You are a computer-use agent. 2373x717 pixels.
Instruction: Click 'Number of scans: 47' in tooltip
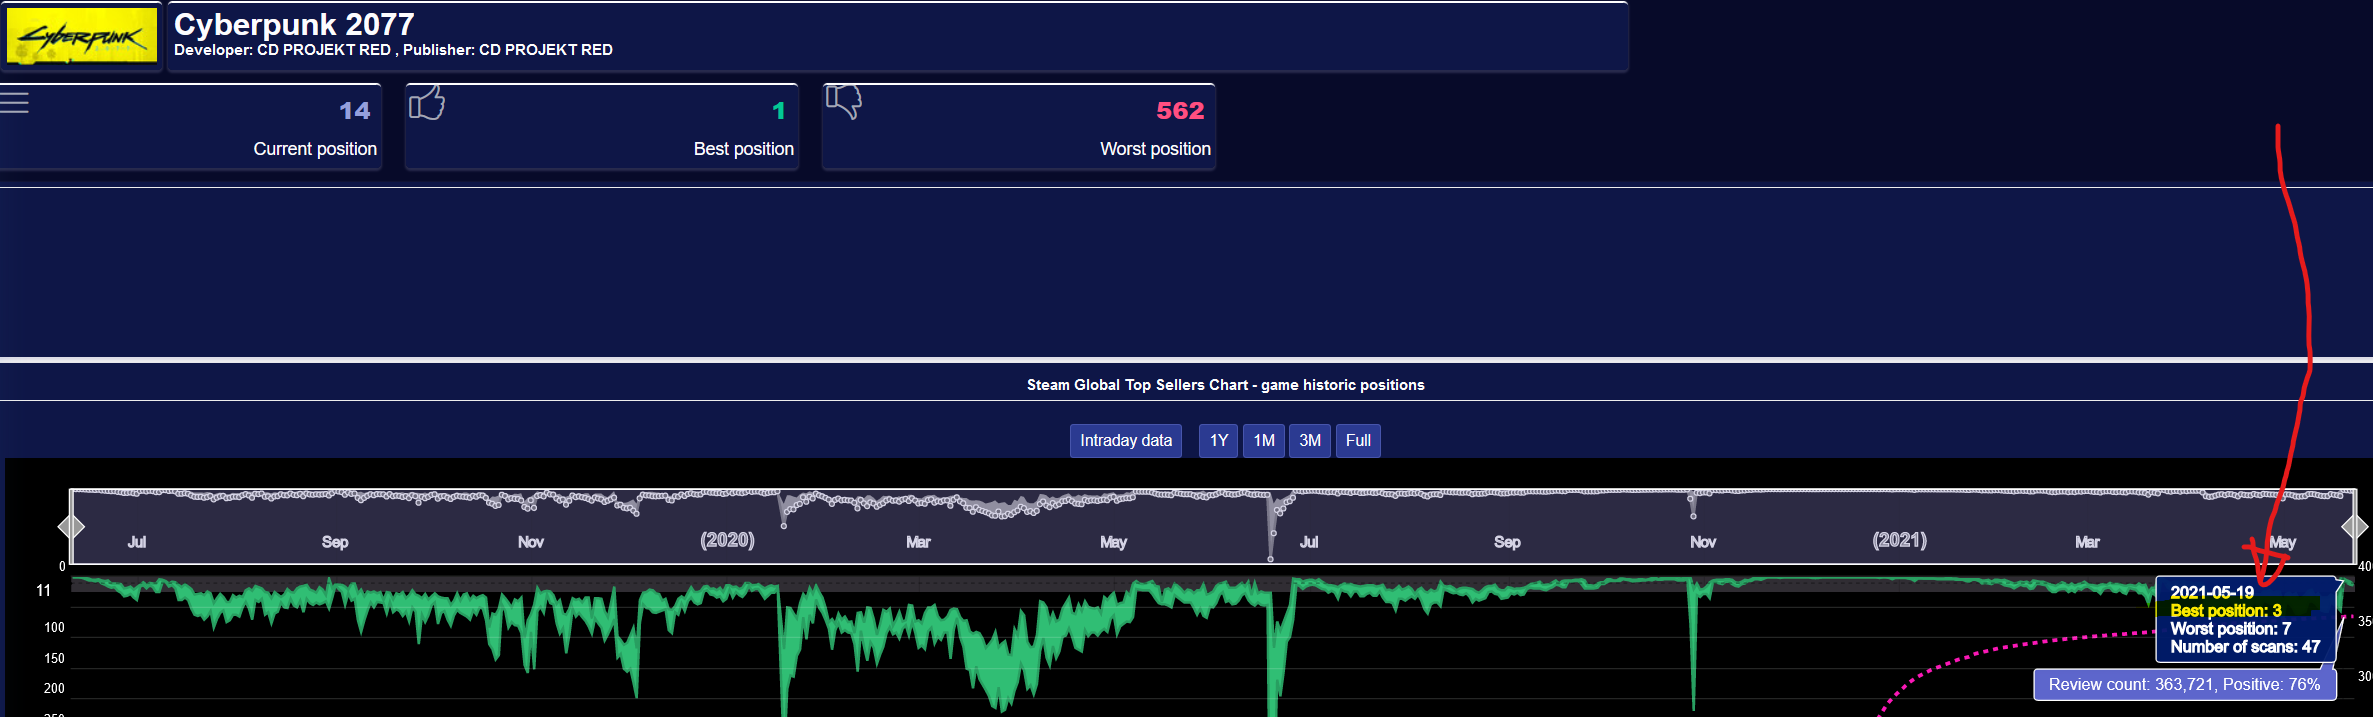tap(2245, 647)
